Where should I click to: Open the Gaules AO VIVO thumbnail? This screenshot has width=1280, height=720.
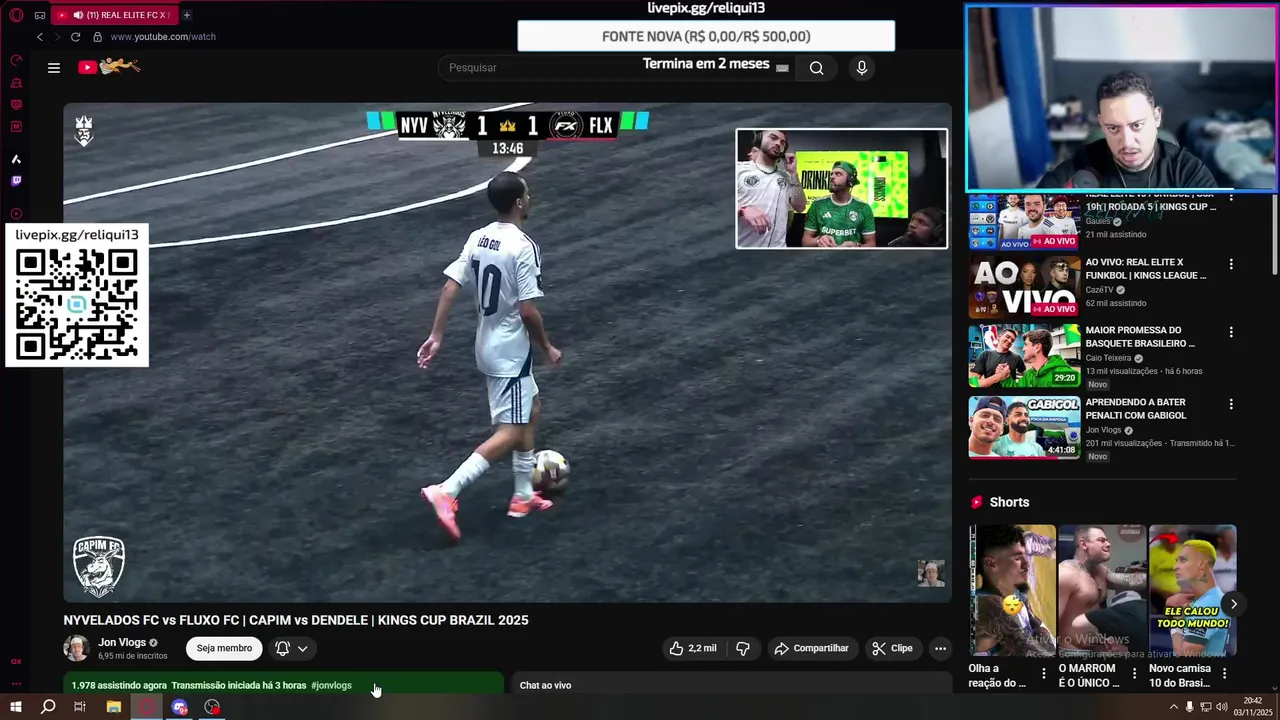click(x=1024, y=221)
